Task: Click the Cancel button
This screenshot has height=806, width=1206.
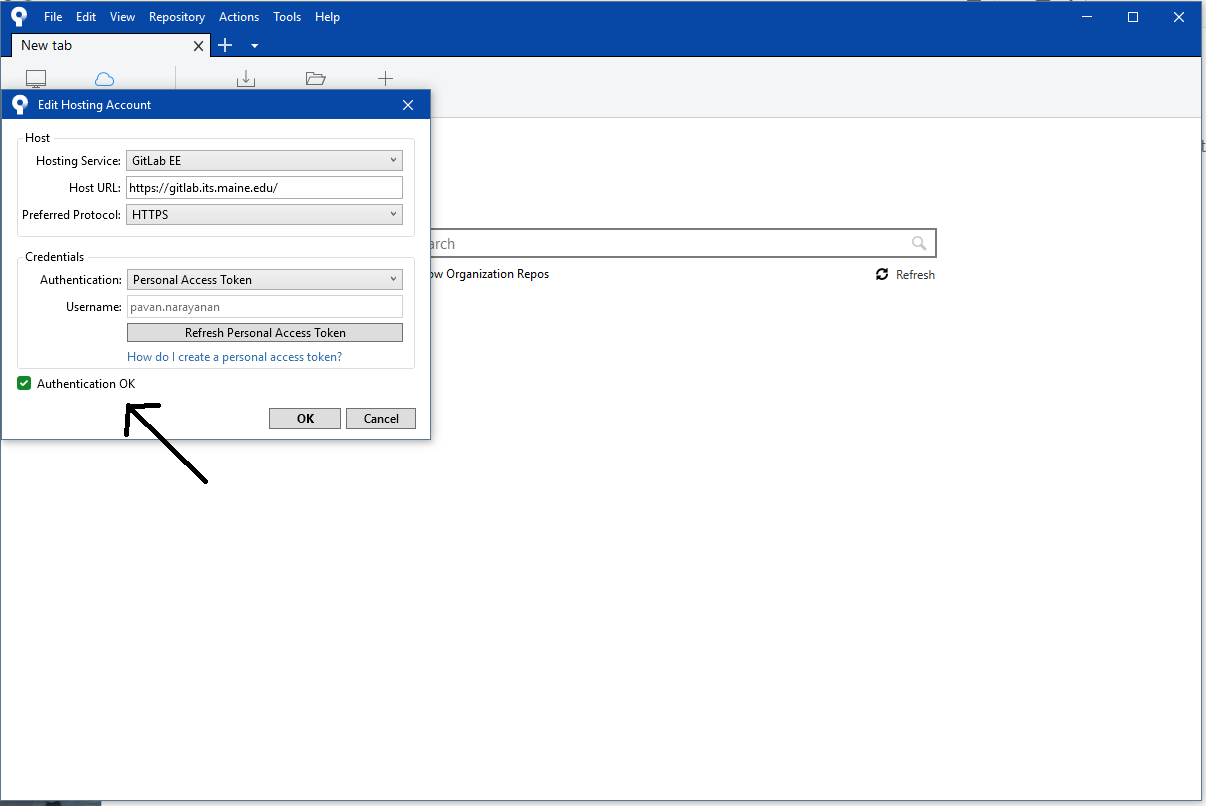Action: point(381,419)
